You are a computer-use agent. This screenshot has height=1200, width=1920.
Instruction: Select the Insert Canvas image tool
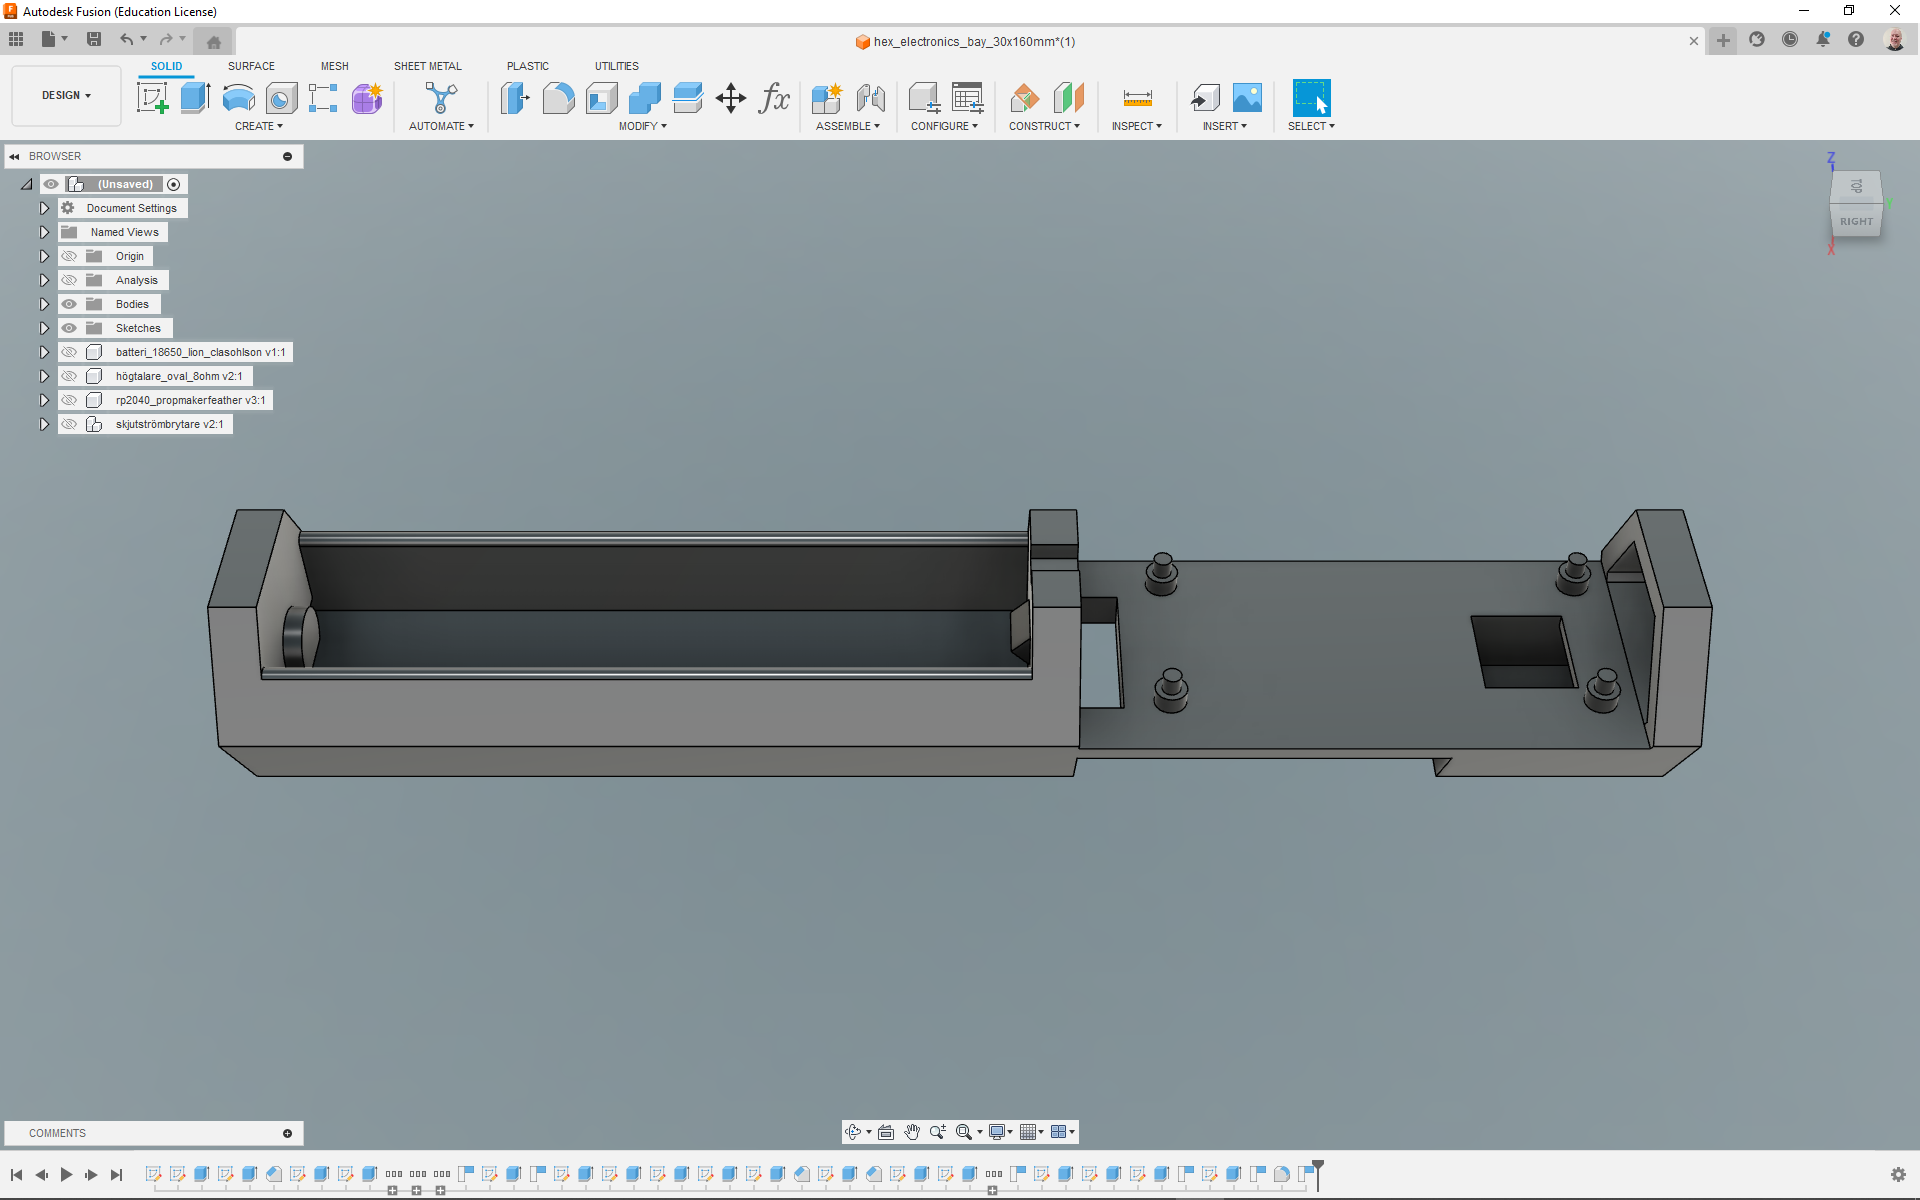coord(1247,98)
